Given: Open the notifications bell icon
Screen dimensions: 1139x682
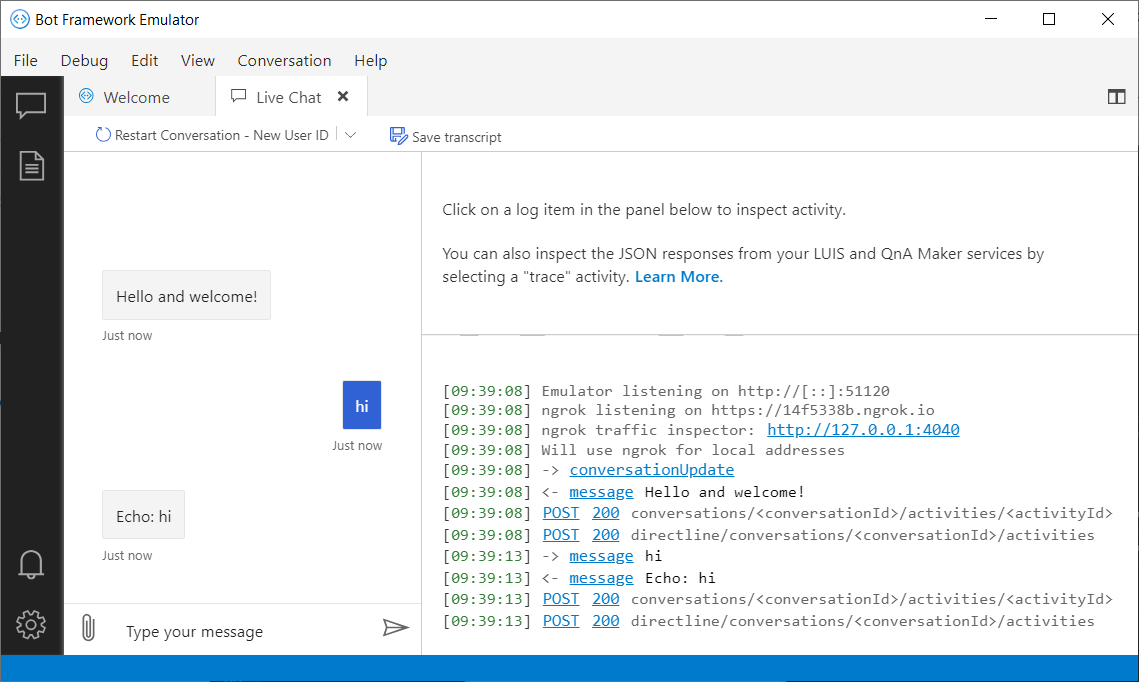Looking at the screenshot, I should (31, 564).
